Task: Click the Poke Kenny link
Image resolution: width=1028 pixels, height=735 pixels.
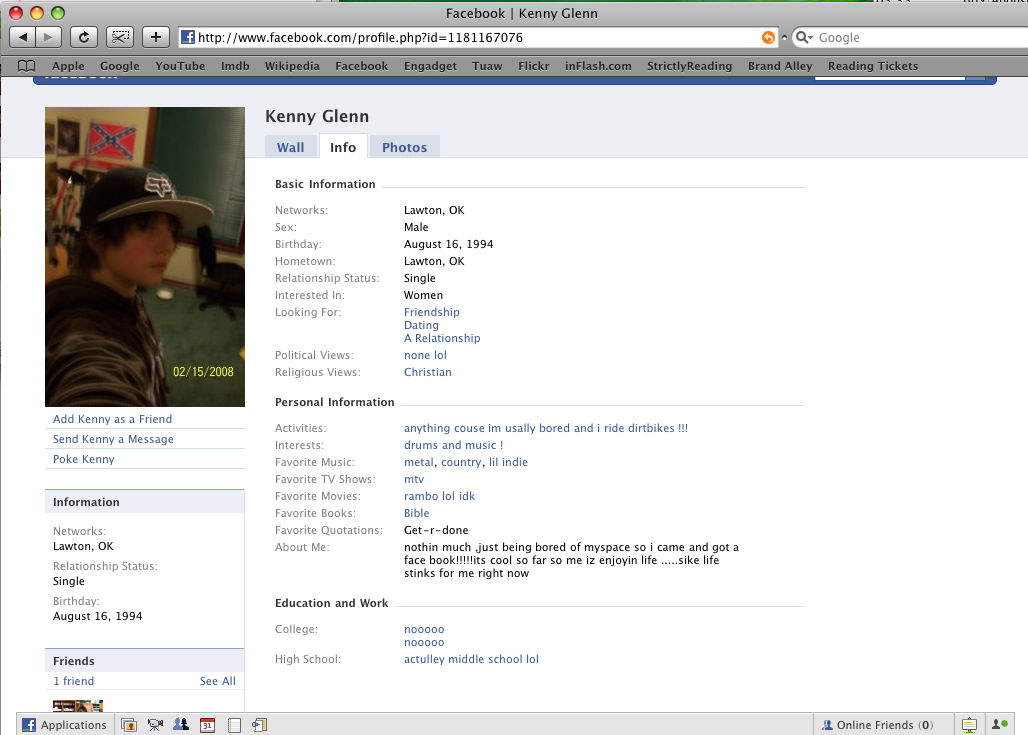Action: pos(83,459)
